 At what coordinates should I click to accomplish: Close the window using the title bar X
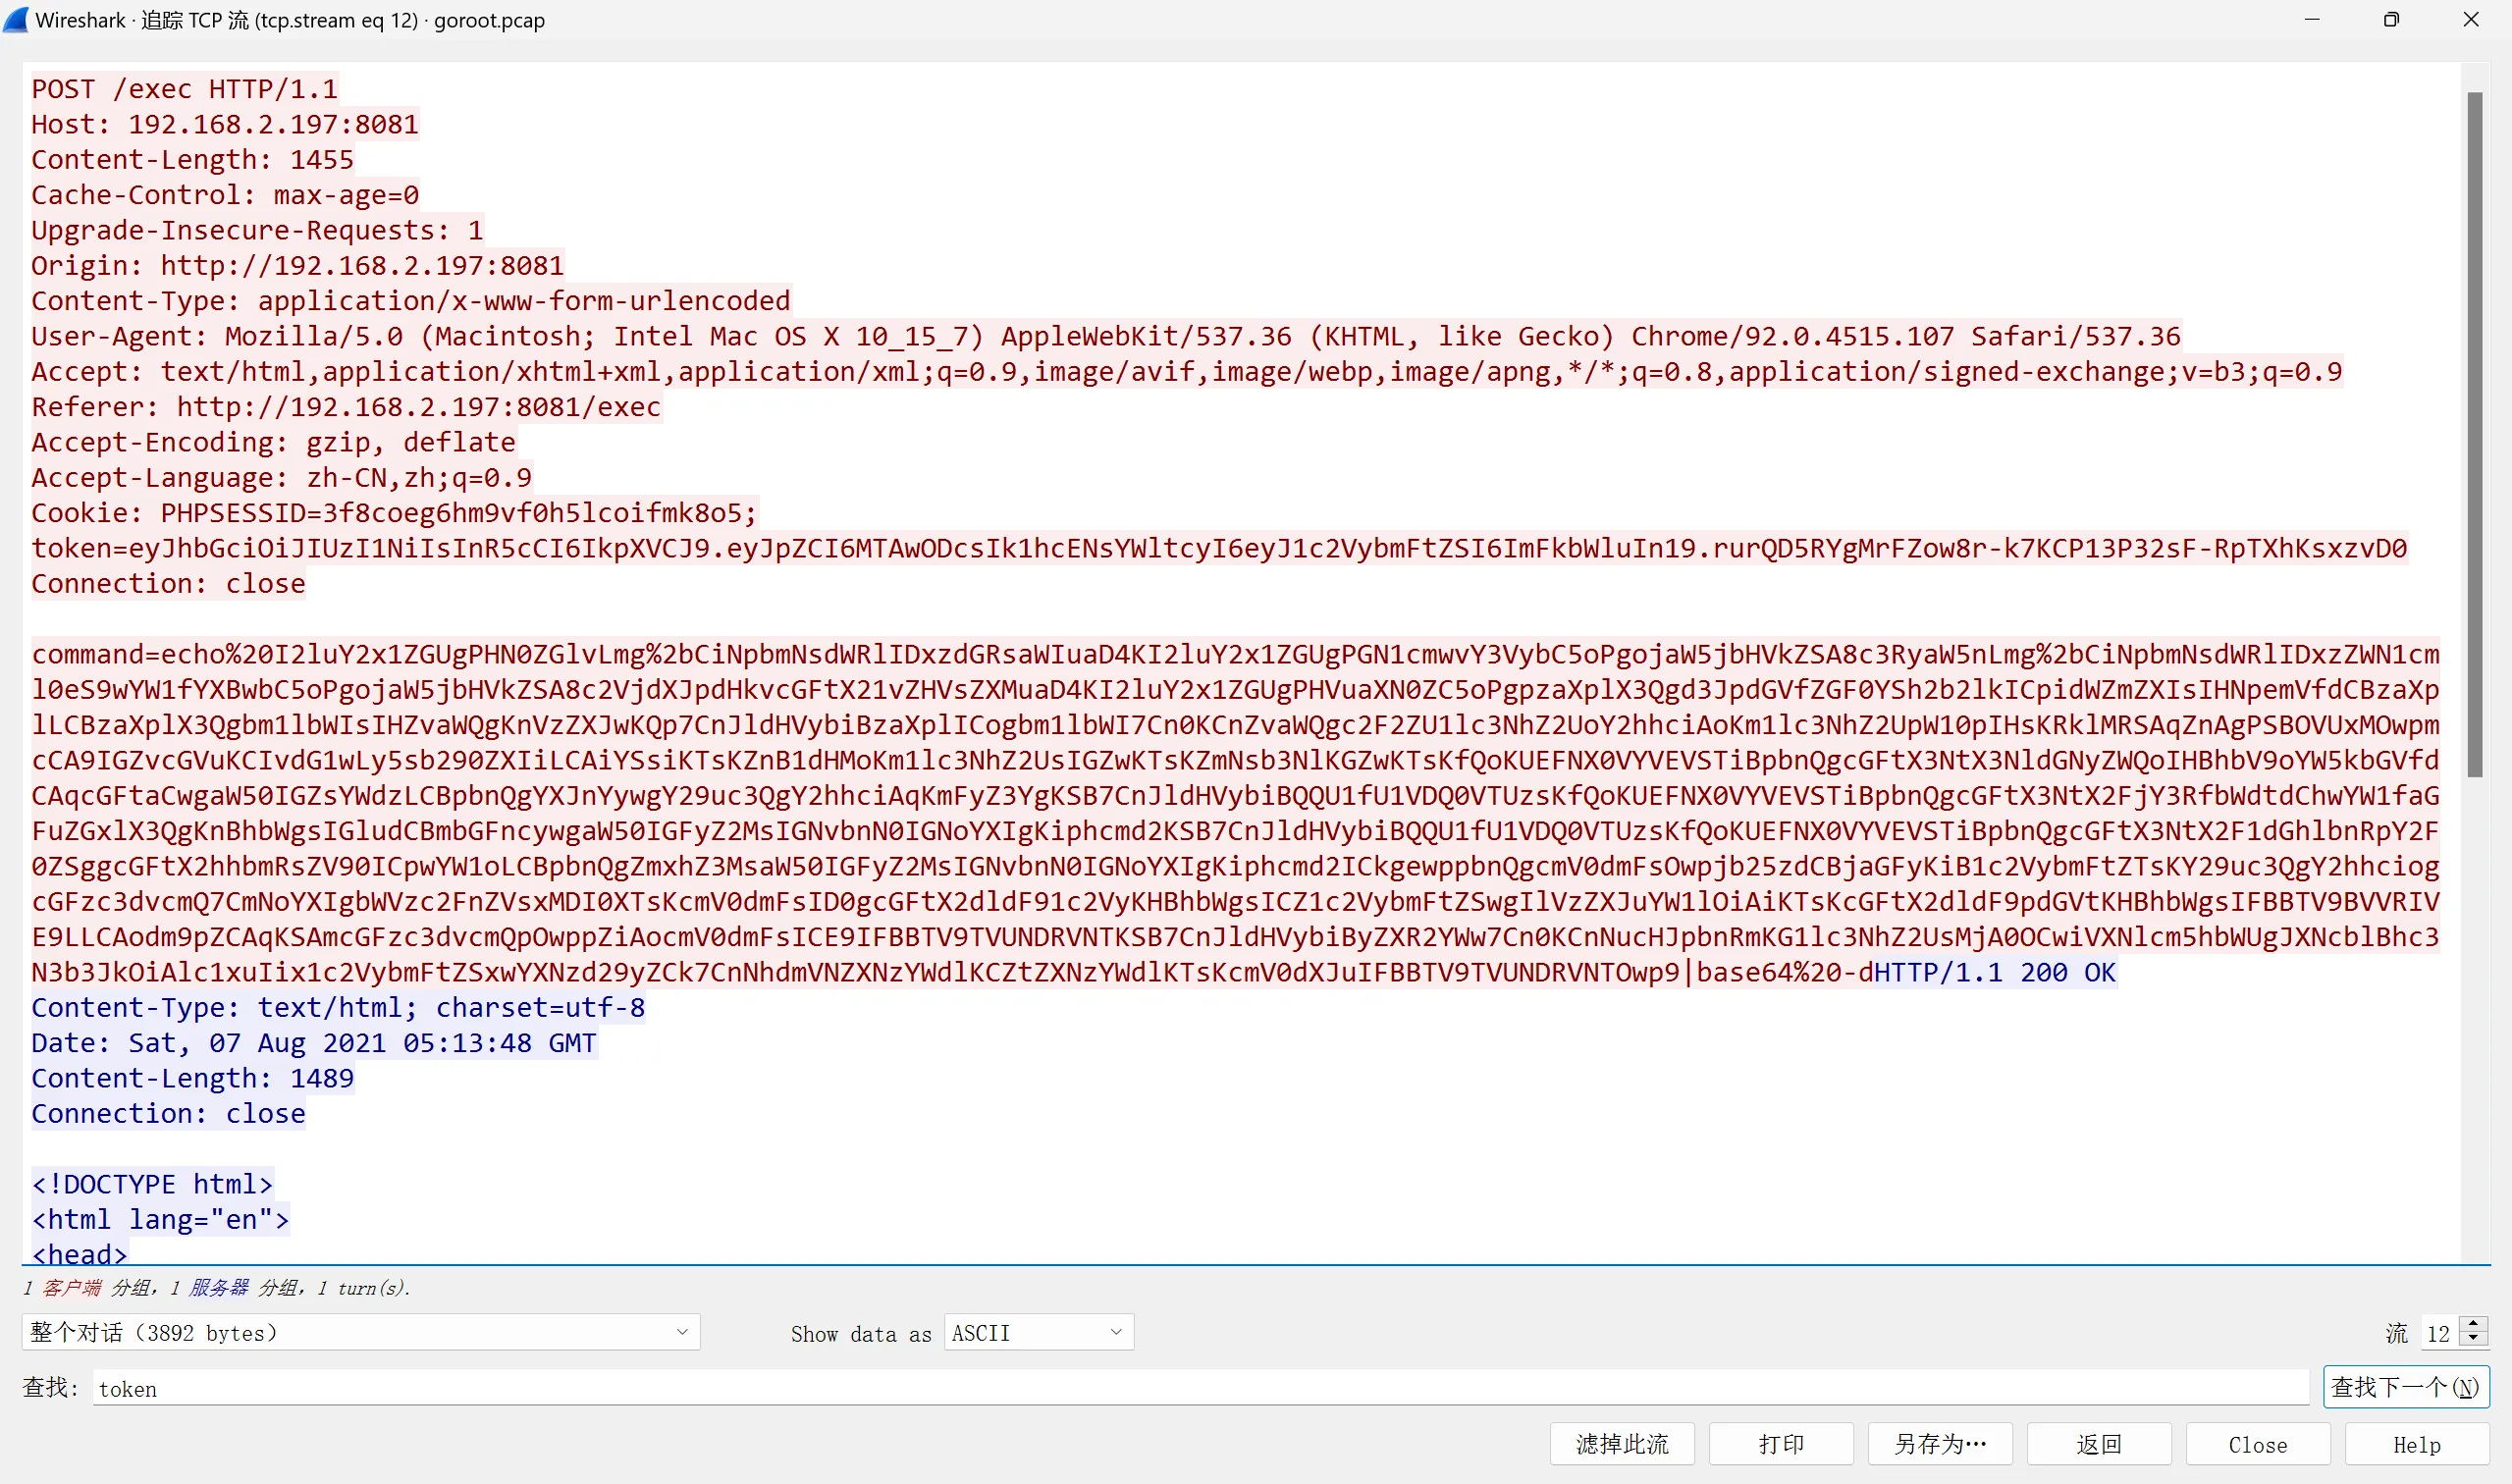pos(2470,20)
